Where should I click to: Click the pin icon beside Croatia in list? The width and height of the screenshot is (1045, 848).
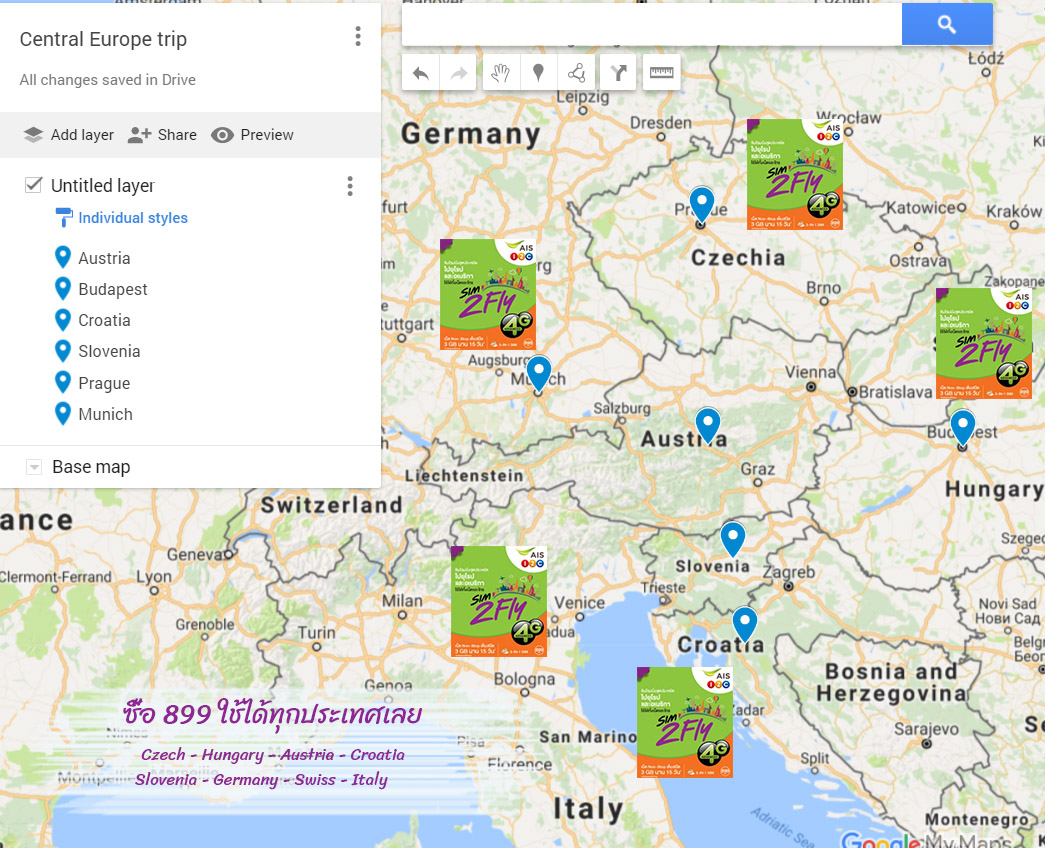pos(63,320)
